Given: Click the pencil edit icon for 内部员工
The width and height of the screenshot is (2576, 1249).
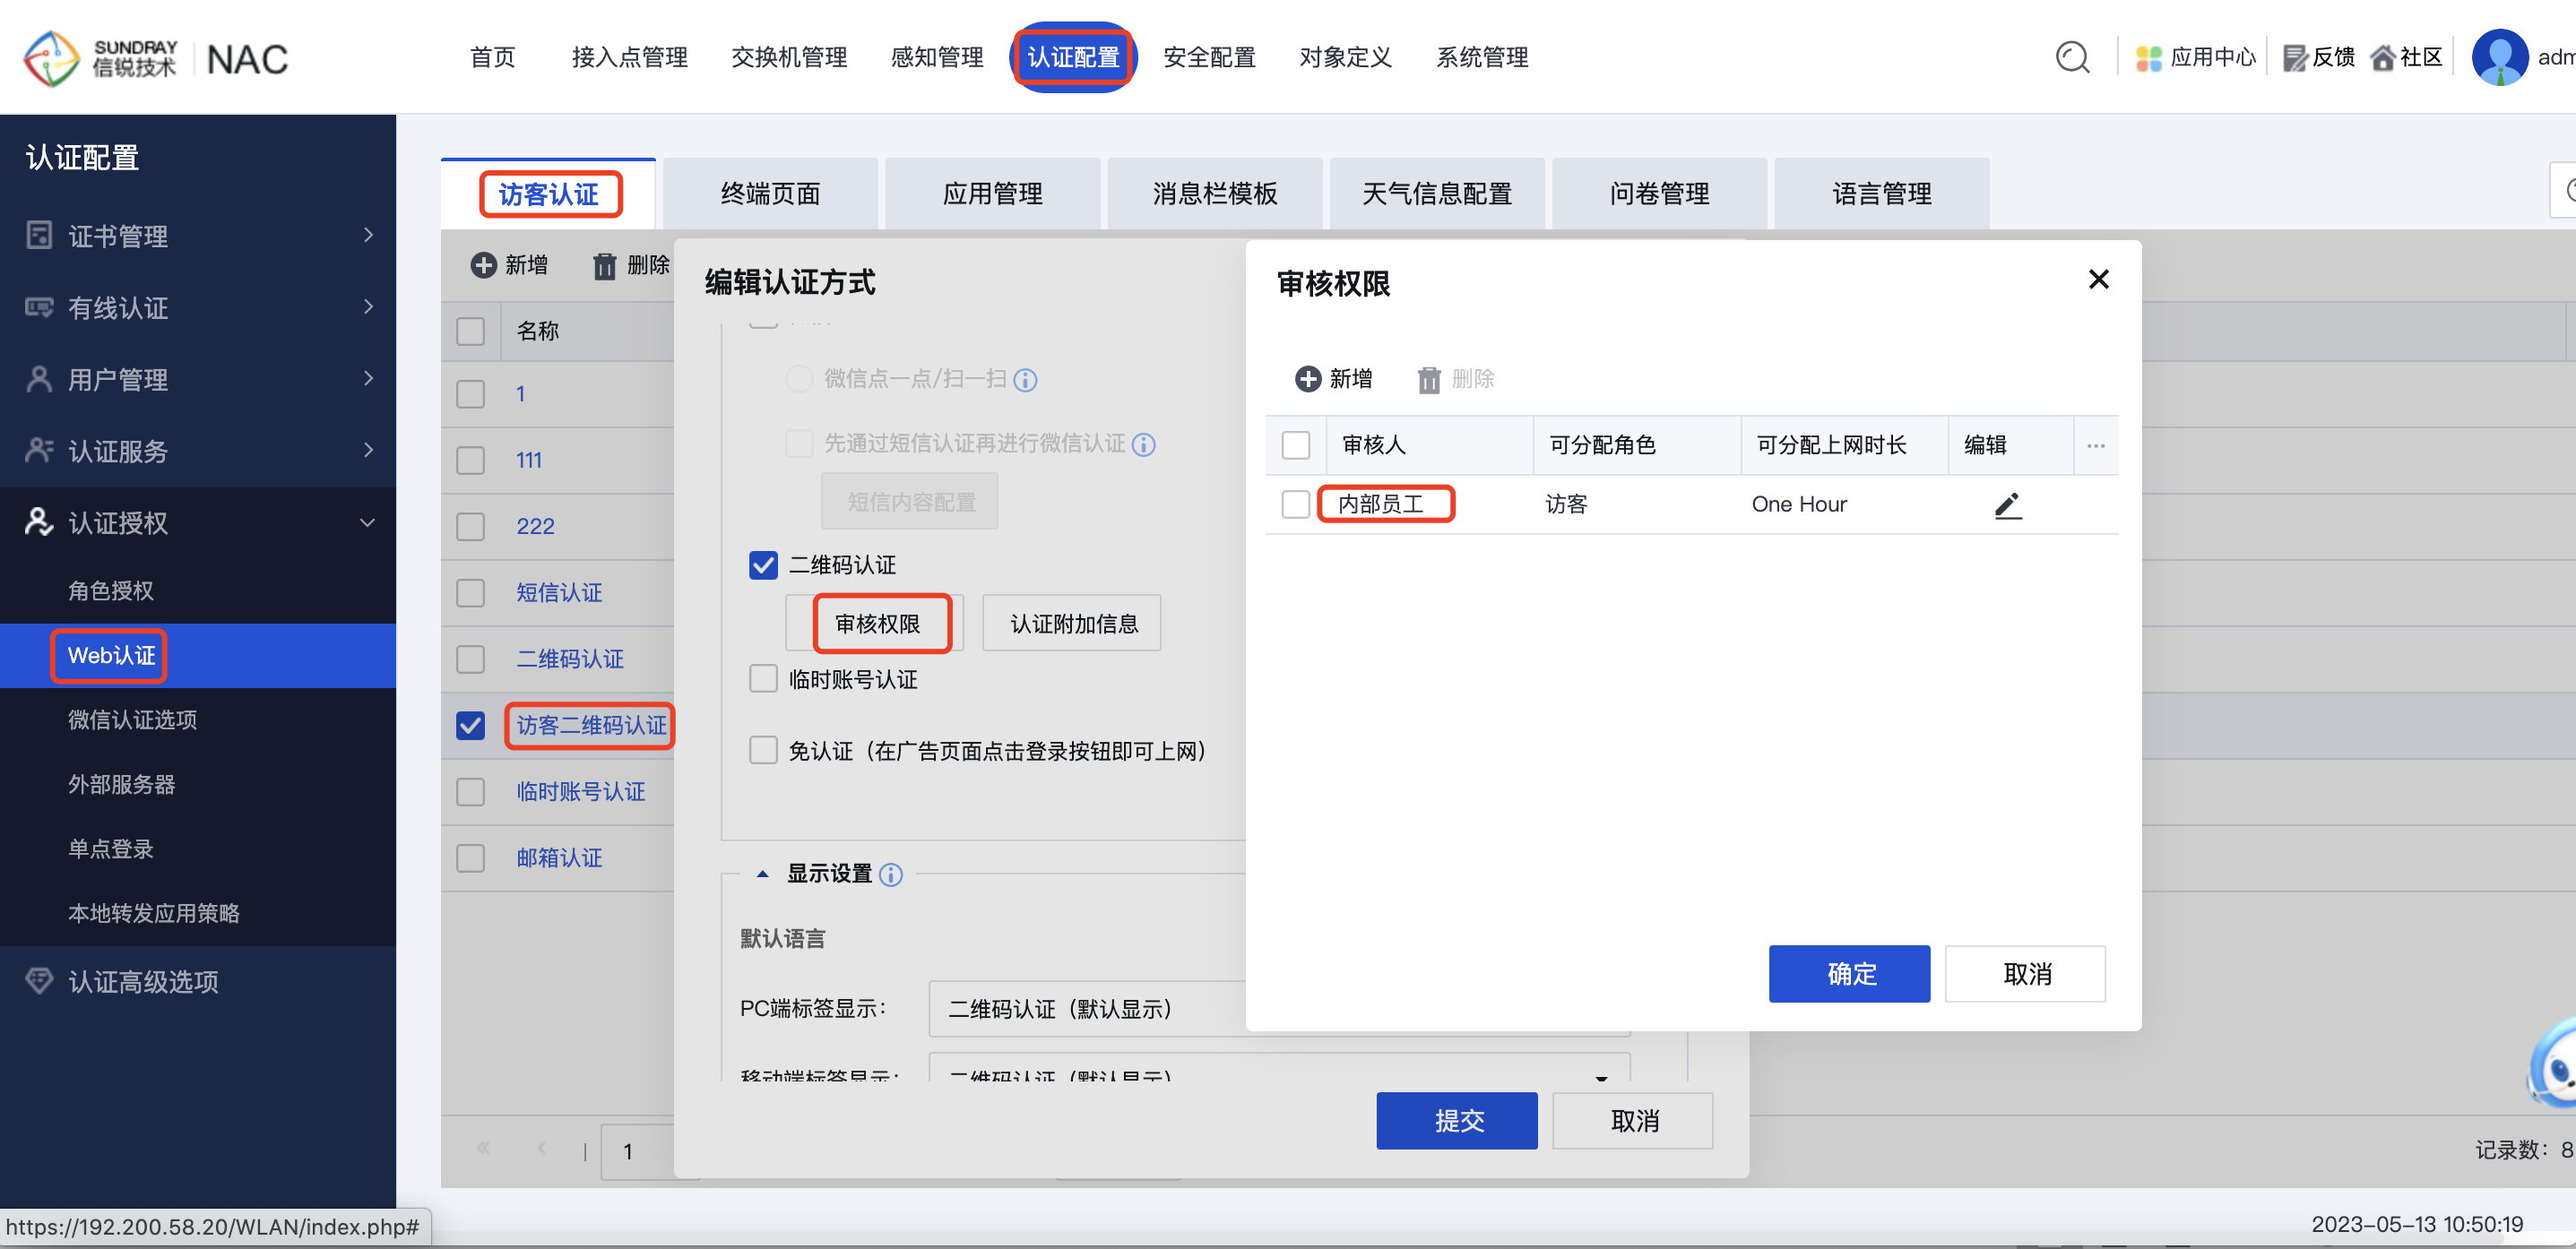Looking at the screenshot, I should pos(2008,505).
